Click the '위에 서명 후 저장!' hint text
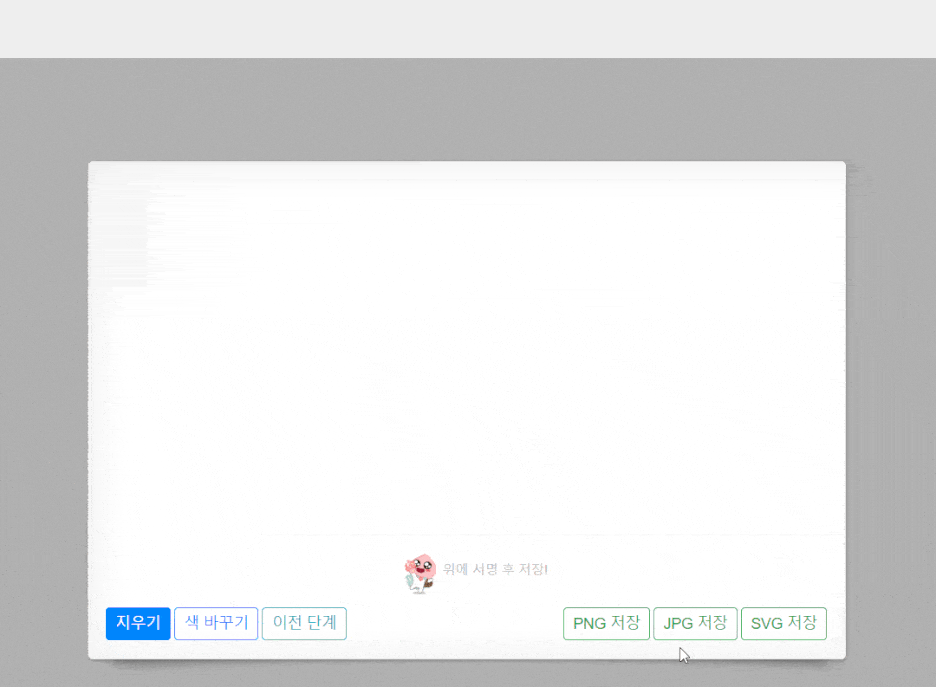The height and width of the screenshot is (687, 936). coord(495,569)
